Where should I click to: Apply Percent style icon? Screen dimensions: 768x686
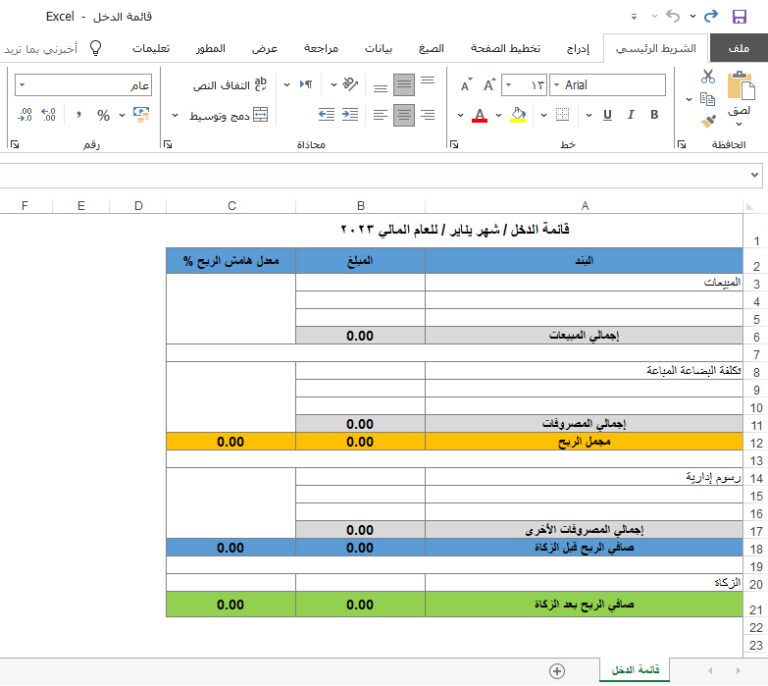[103, 116]
